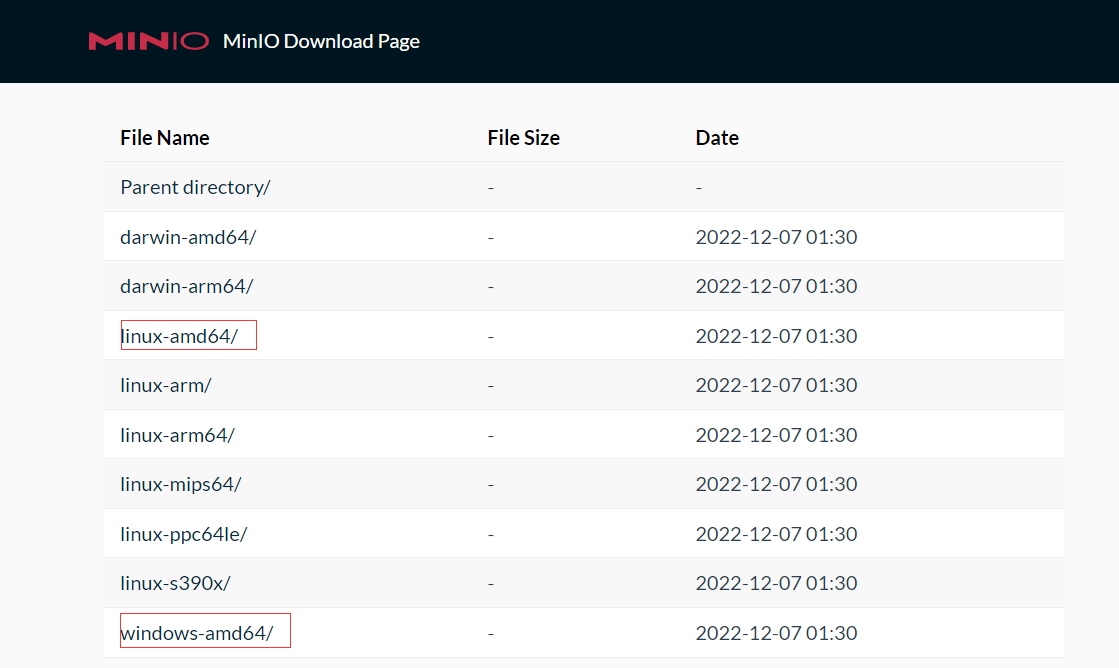
Task: Open the linux-mips64 folder
Action: [x=180, y=484]
